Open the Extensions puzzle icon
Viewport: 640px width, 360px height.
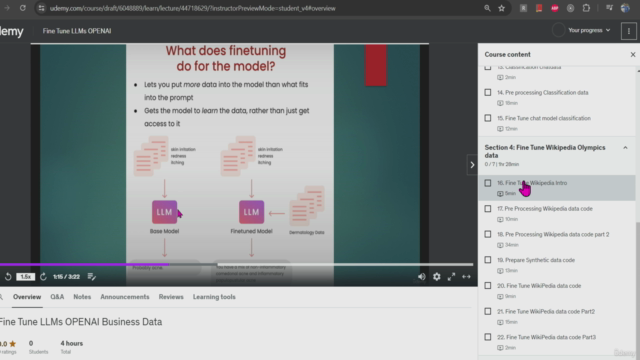point(586,8)
